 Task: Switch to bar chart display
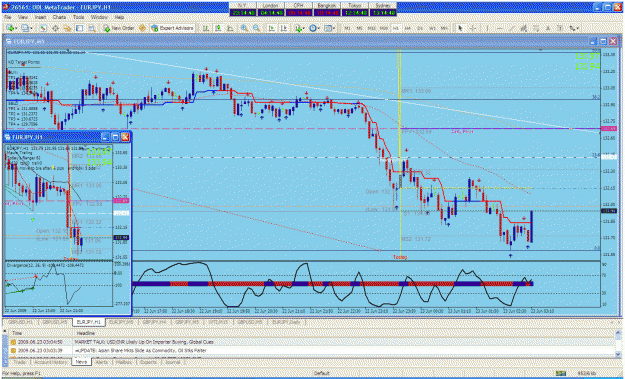click(x=206, y=28)
